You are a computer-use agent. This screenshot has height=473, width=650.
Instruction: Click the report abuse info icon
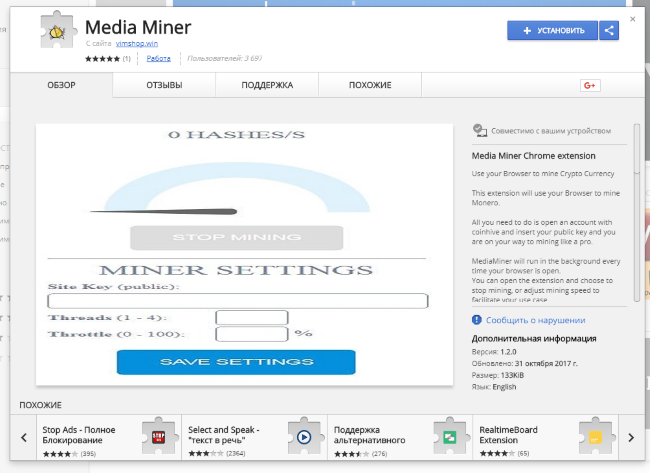(x=477, y=320)
